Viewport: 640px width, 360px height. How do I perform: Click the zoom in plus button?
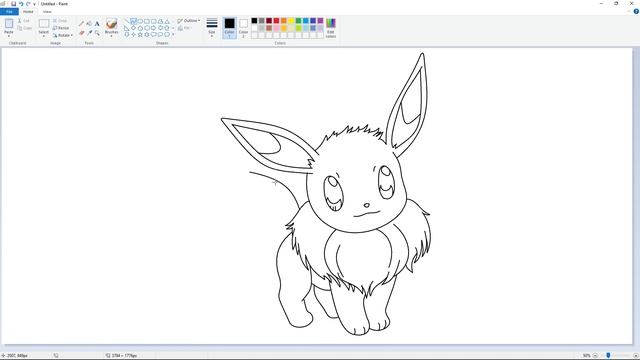pos(636,356)
